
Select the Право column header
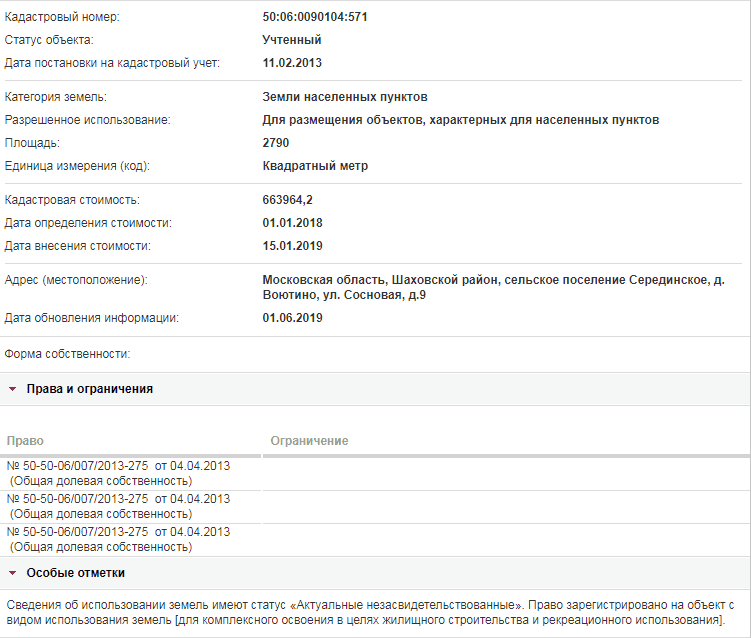click(25, 441)
